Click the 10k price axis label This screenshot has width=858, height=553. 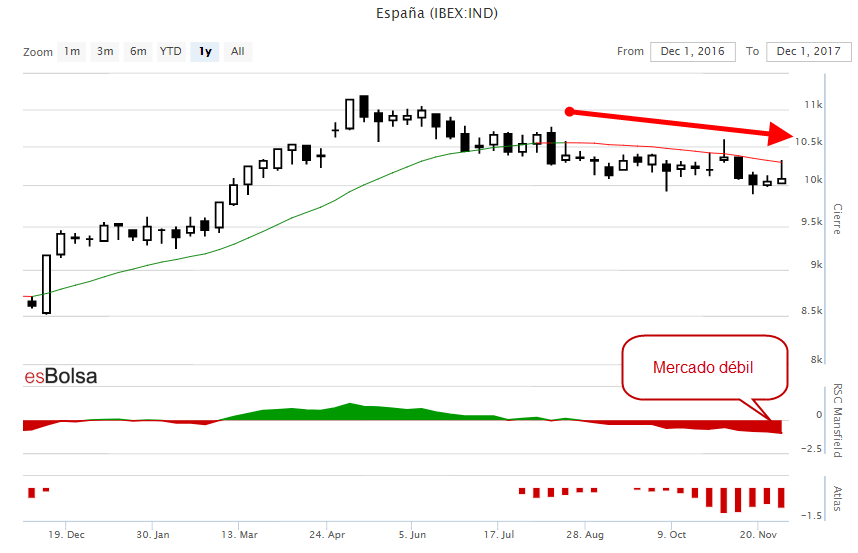point(813,179)
